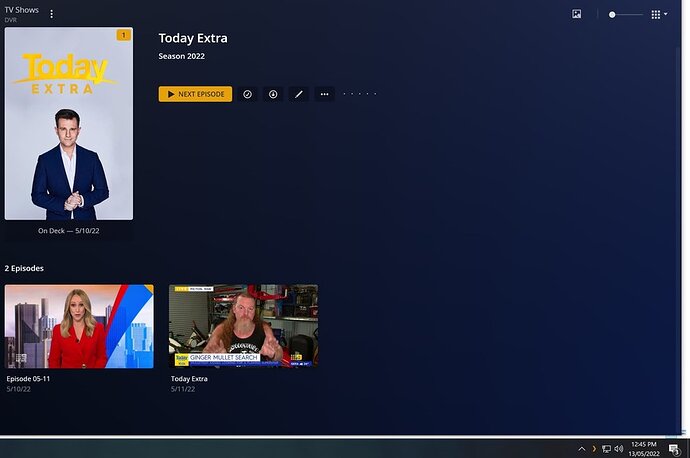This screenshot has height=458, width=690.
Task: Select the Today Extra season poster
Action: click(x=69, y=124)
